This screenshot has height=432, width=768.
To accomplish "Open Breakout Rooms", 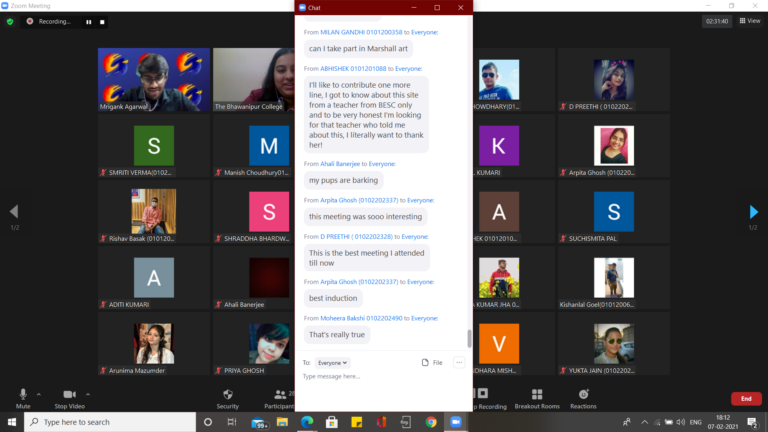I will (x=537, y=396).
